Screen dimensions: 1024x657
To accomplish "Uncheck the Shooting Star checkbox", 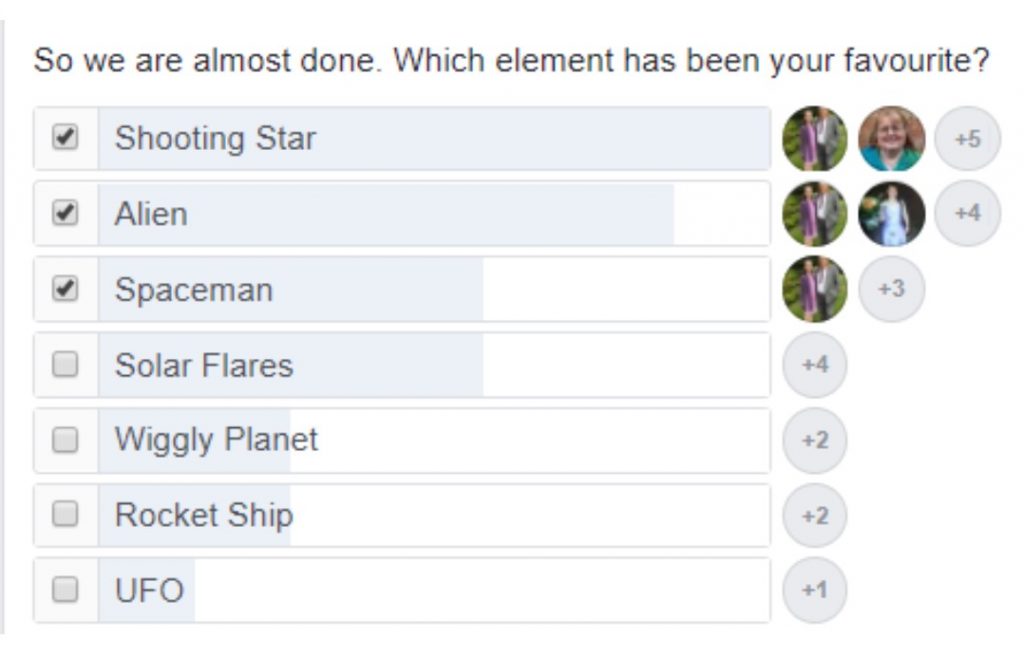I will click(x=65, y=138).
